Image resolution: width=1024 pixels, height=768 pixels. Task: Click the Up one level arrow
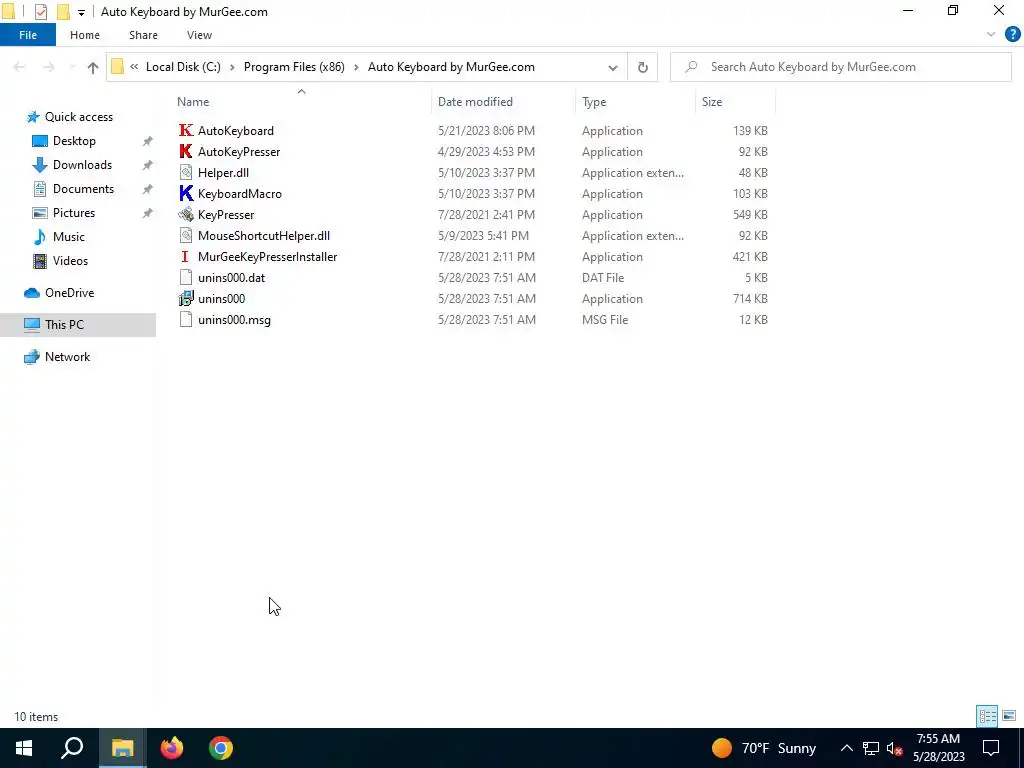click(x=93, y=67)
